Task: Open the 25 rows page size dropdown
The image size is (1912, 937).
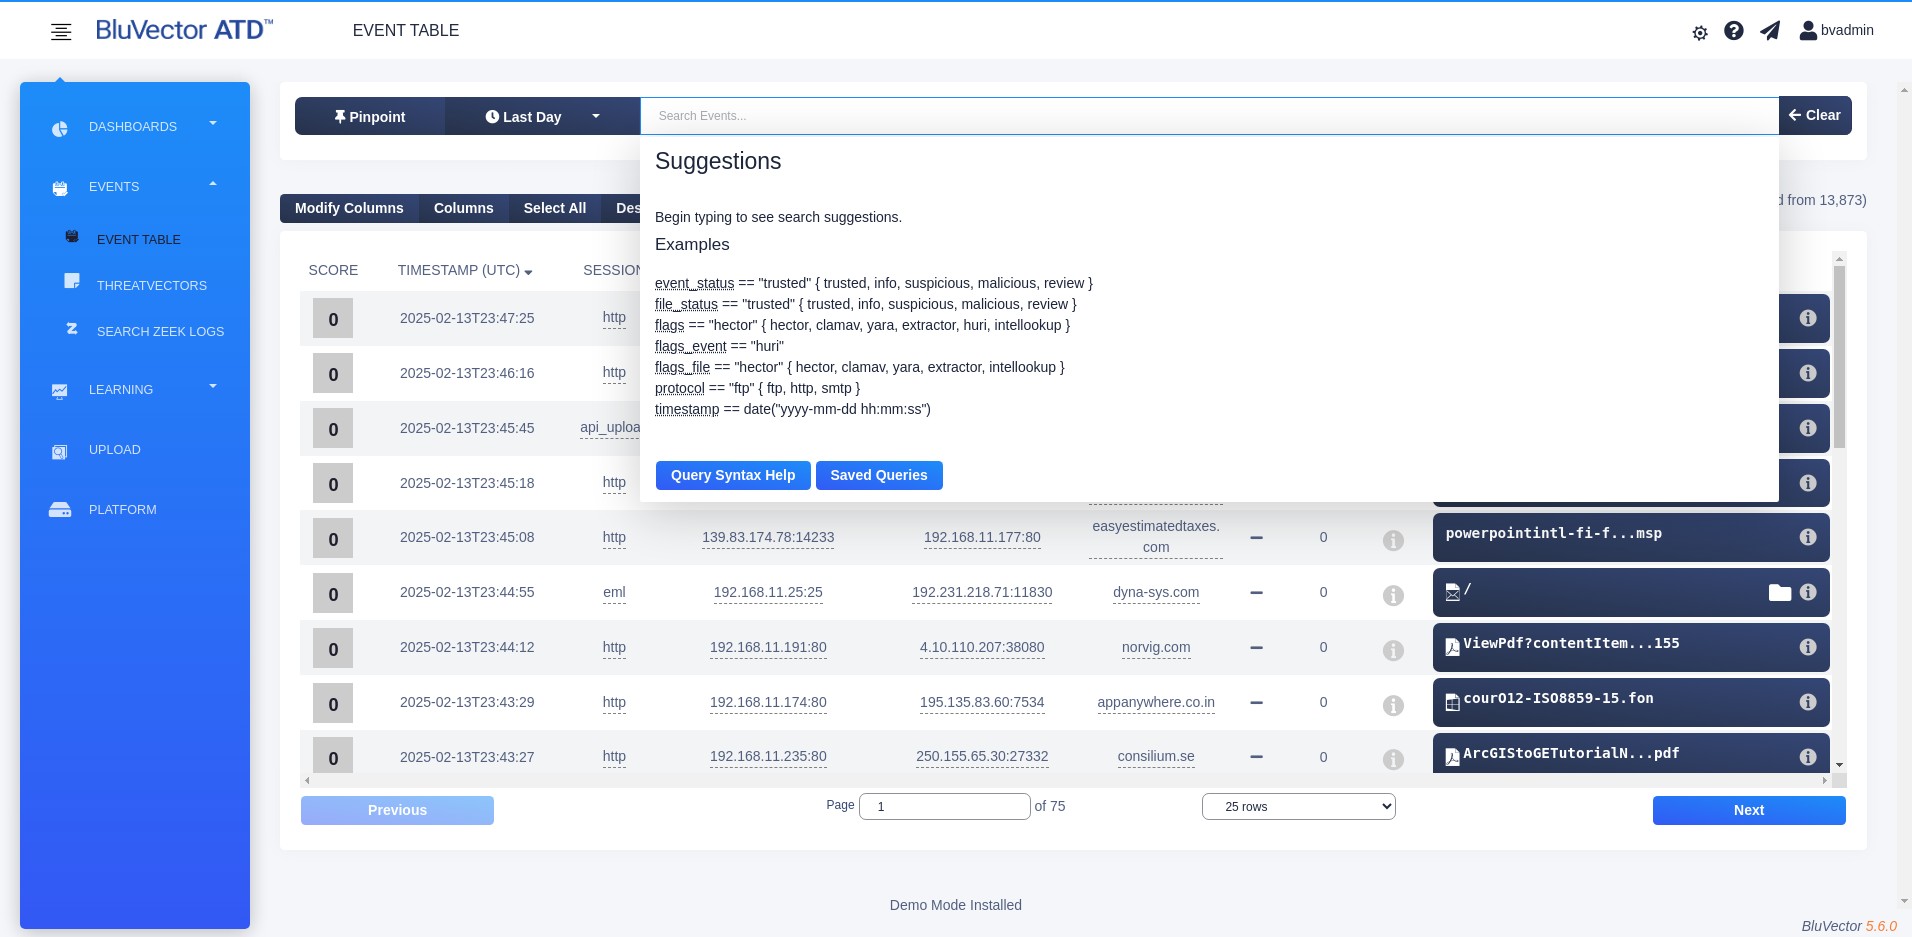Action: click(1299, 807)
